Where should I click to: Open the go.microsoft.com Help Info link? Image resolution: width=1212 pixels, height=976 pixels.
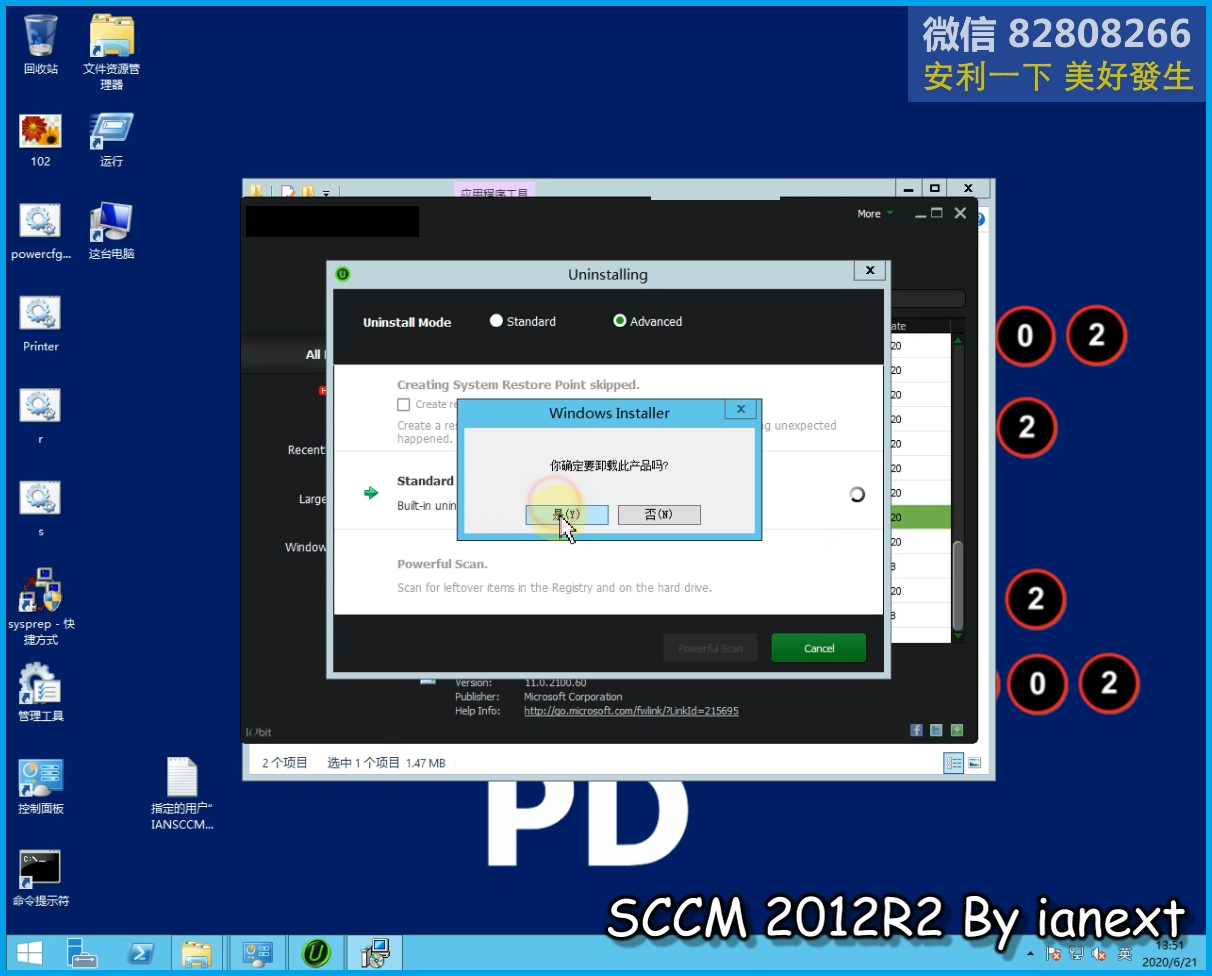[x=631, y=711]
